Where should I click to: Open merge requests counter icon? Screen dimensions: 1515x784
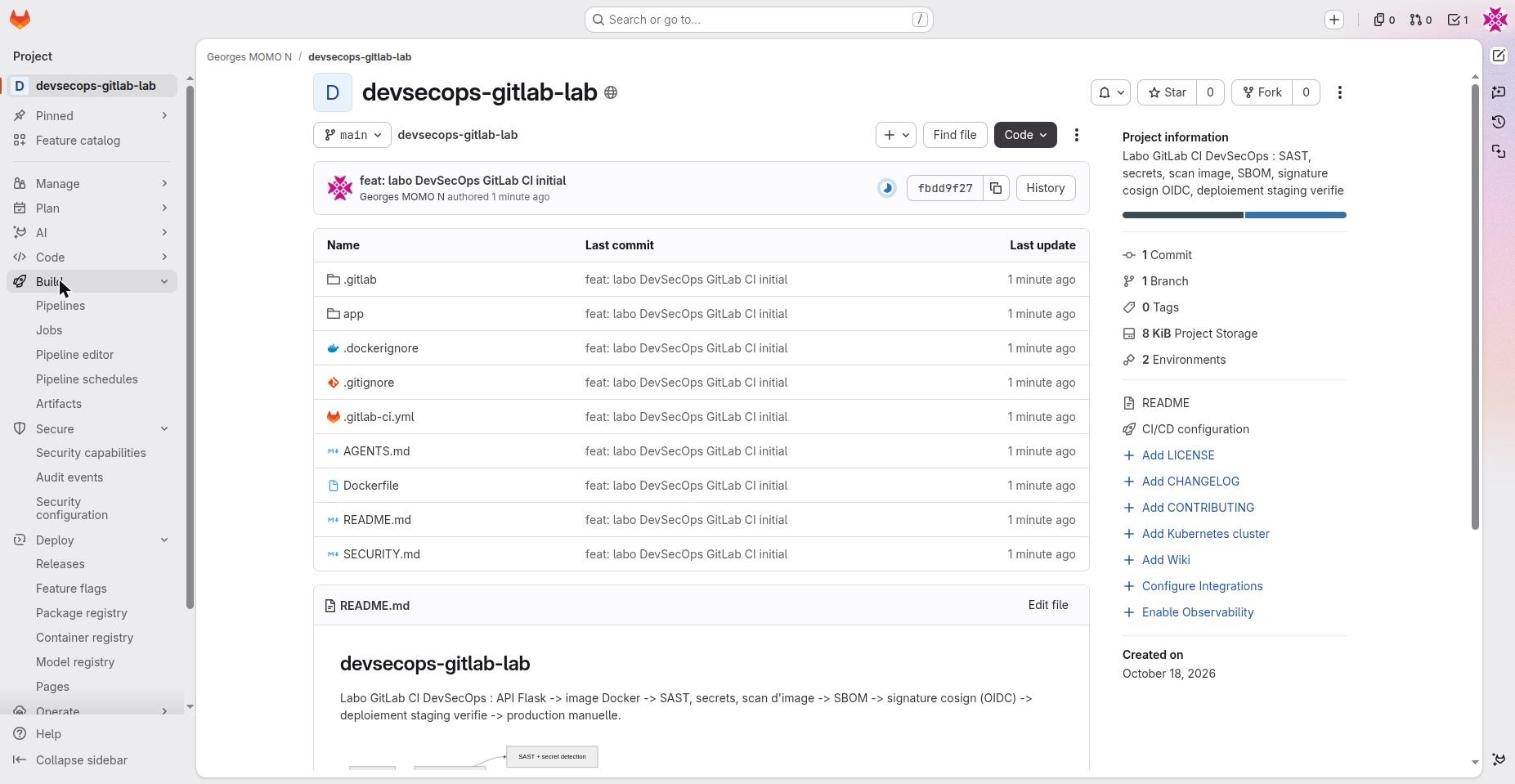tap(1421, 20)
